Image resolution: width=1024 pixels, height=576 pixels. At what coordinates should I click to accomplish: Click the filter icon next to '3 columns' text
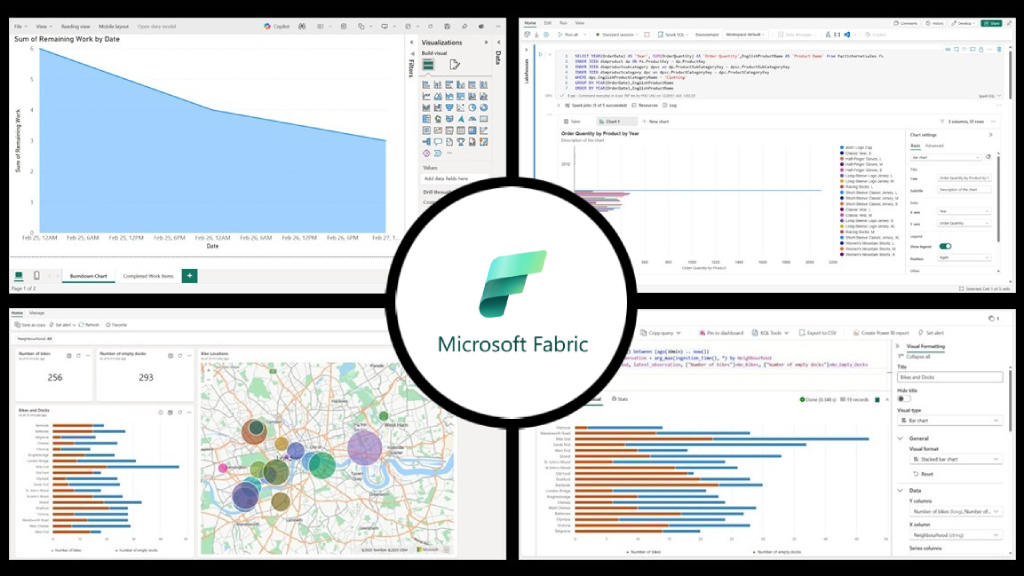point(942,121)
